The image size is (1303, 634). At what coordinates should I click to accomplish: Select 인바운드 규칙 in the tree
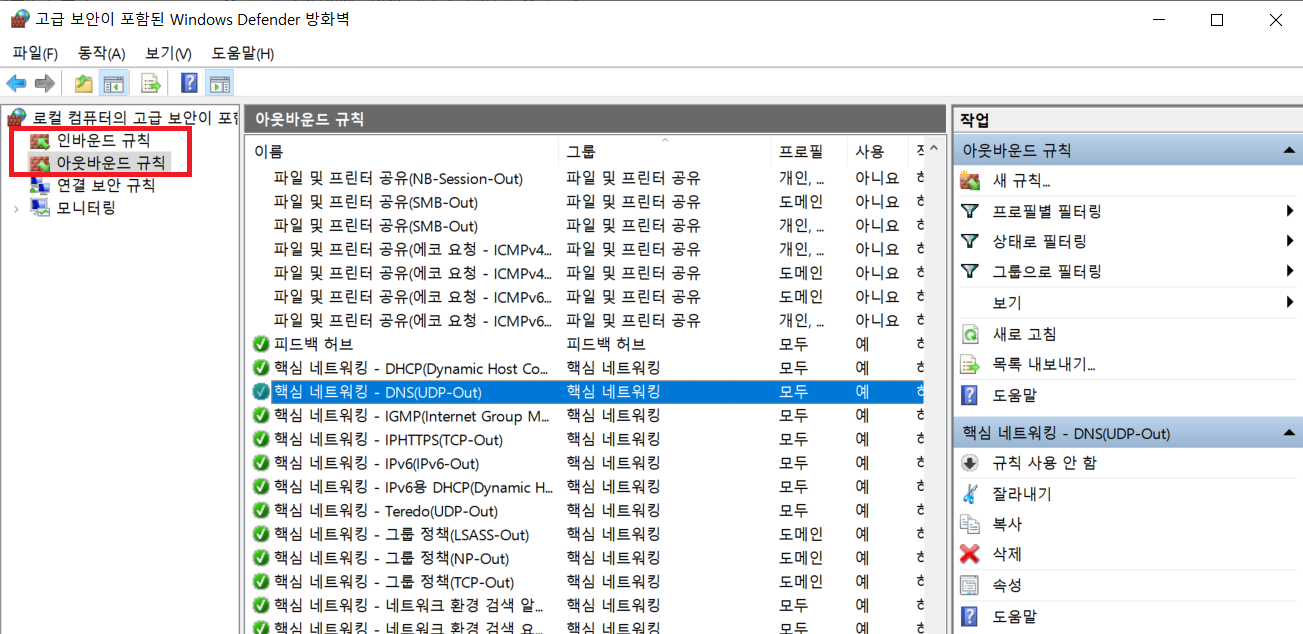tap(103, 140)
